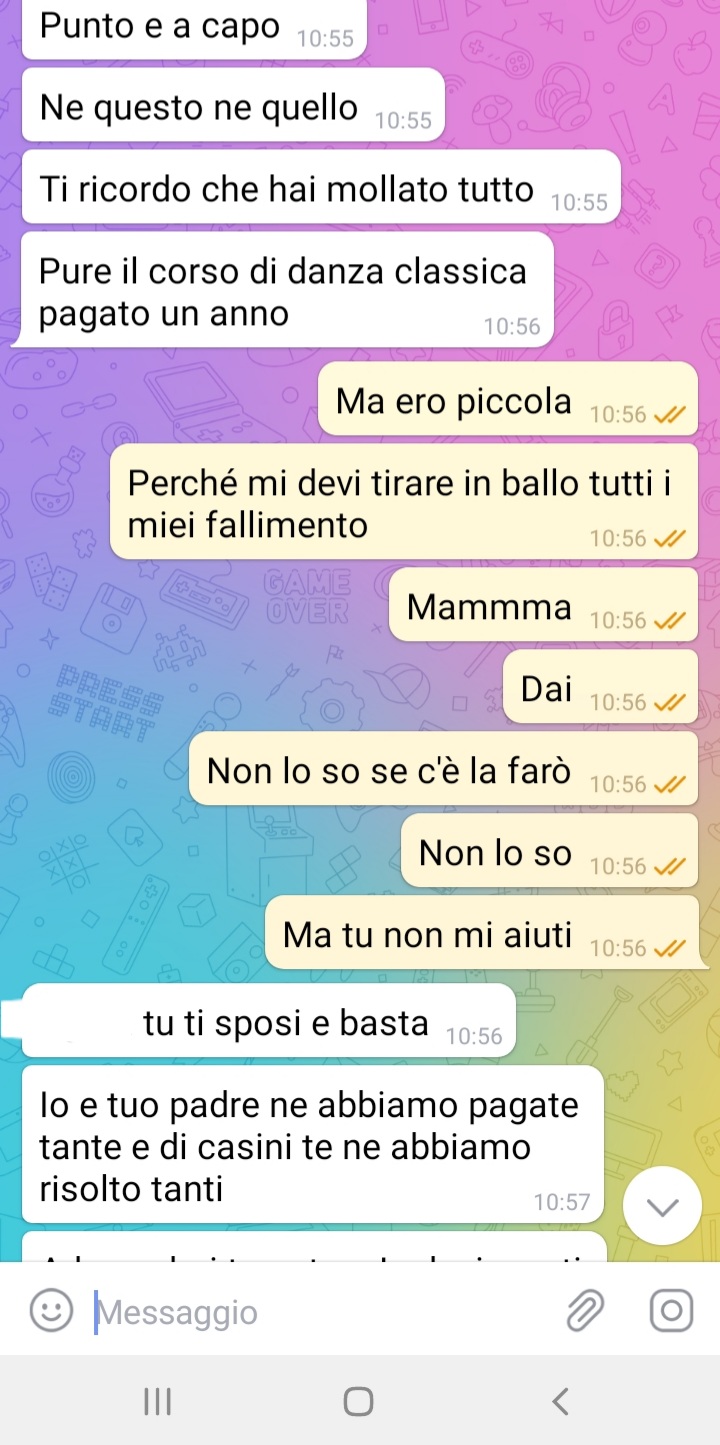720x1445 pixels.
Task: Open the emoji picker smiley icon
Action: [x=51, y=1311]
